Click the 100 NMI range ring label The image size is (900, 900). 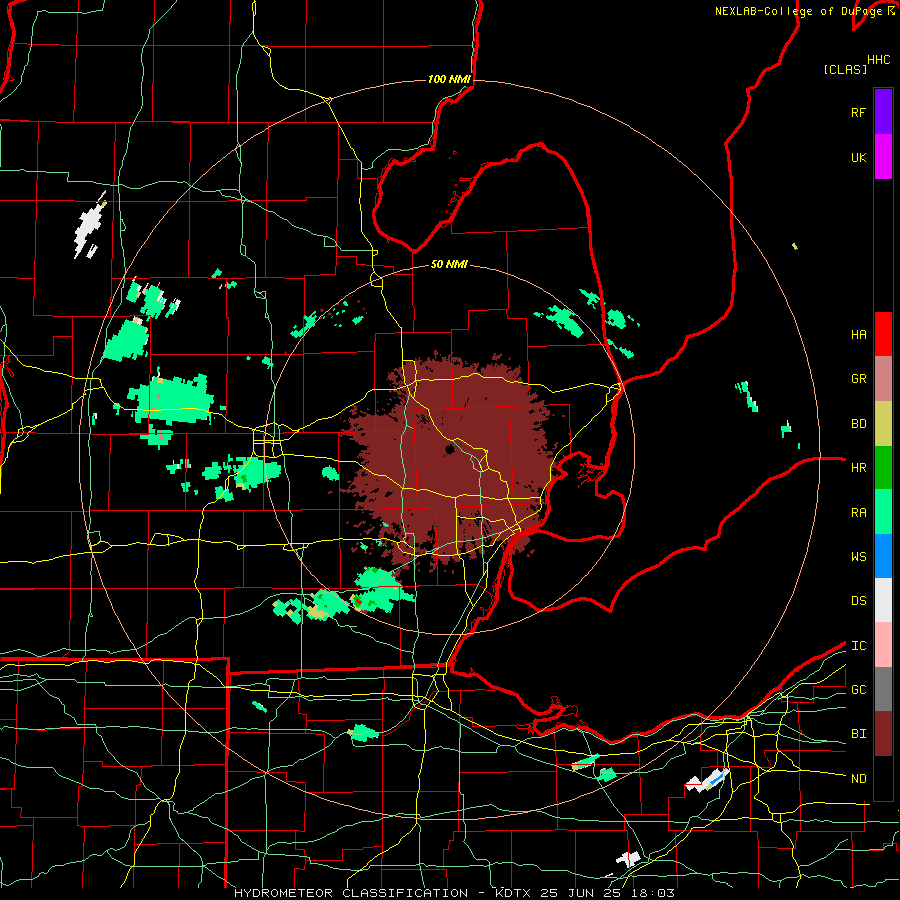[x=449, y=79]
